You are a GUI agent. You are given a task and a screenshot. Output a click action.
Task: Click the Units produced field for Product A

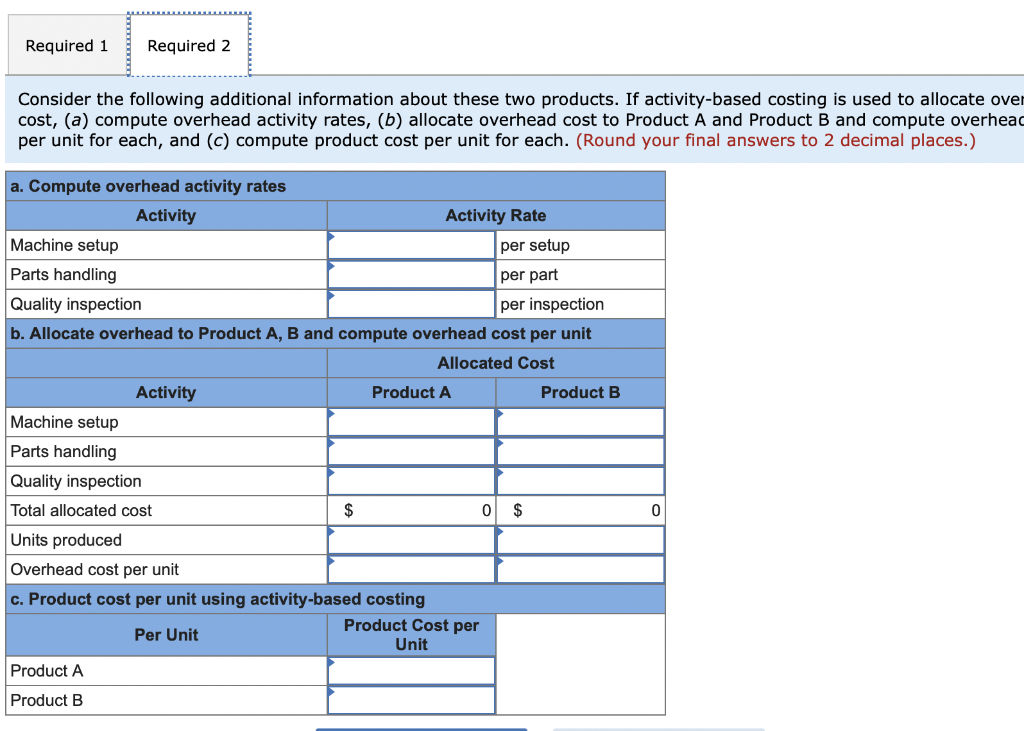pos(410,539)
